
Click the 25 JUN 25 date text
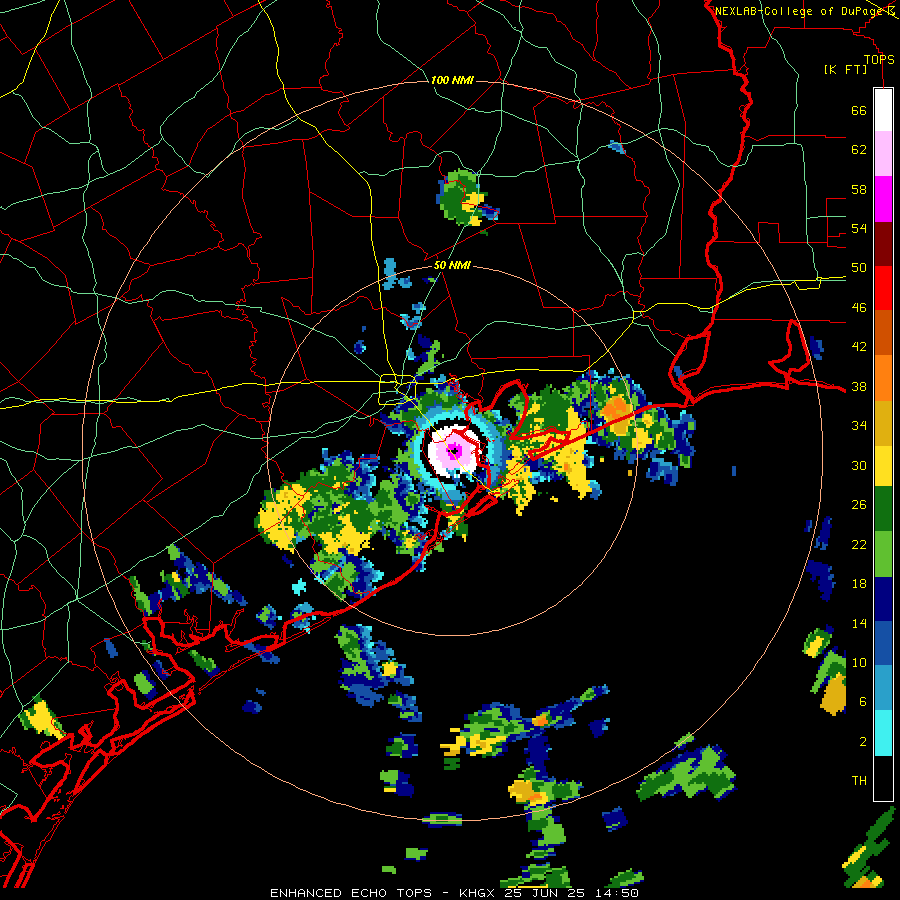click(x=545, y=893)
